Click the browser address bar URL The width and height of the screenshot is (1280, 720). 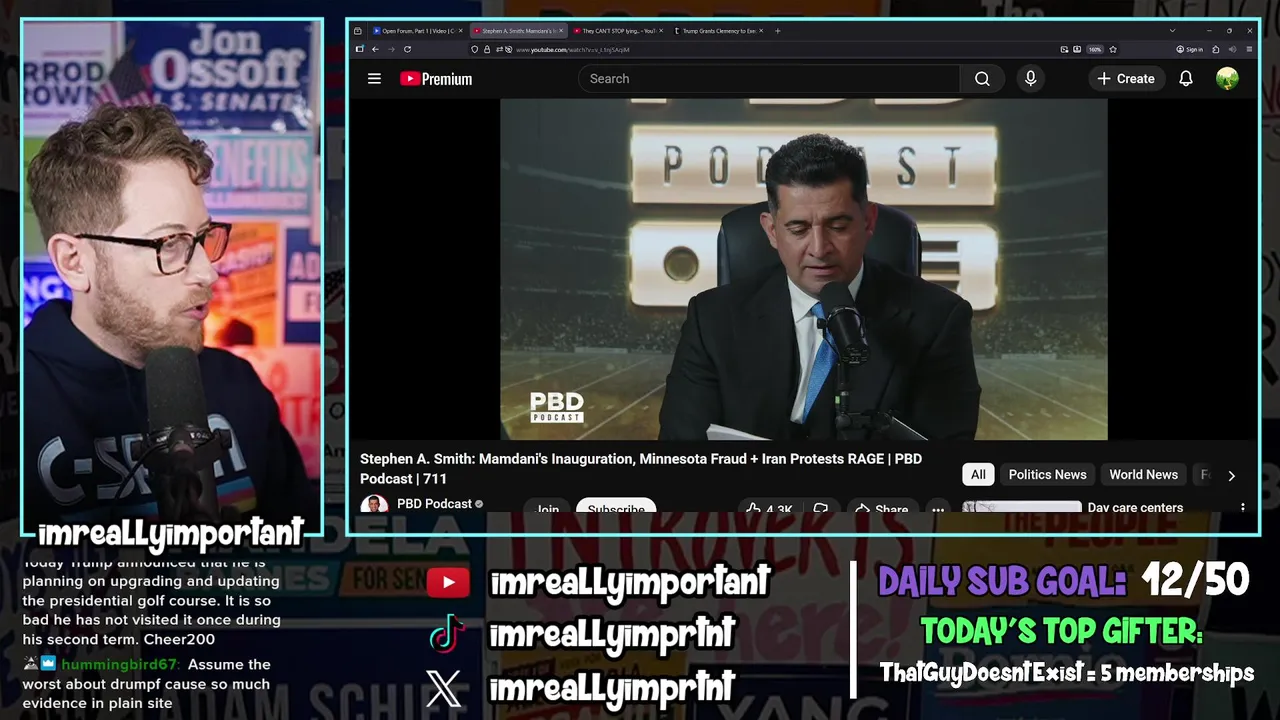(573, 49)
